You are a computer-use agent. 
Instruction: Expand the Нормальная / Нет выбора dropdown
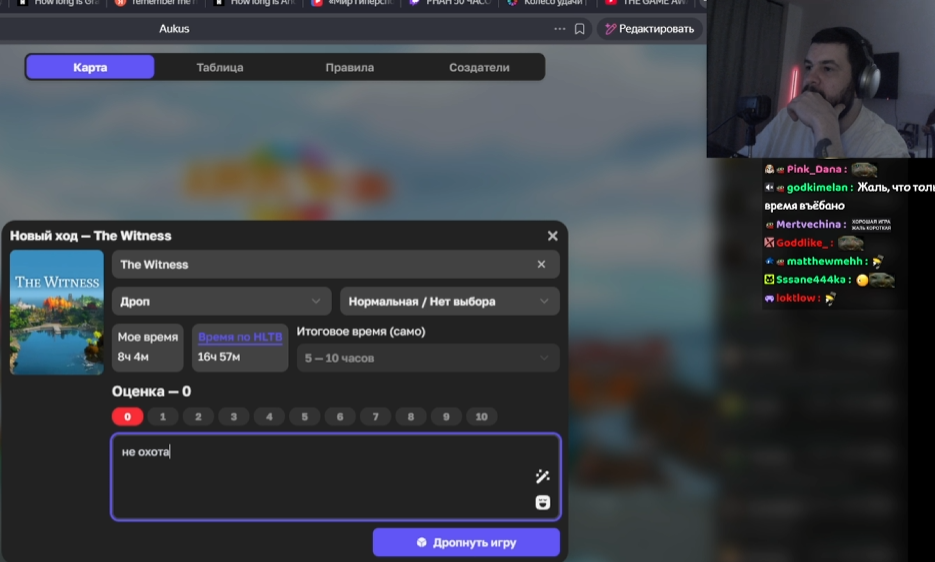(450, 301)
